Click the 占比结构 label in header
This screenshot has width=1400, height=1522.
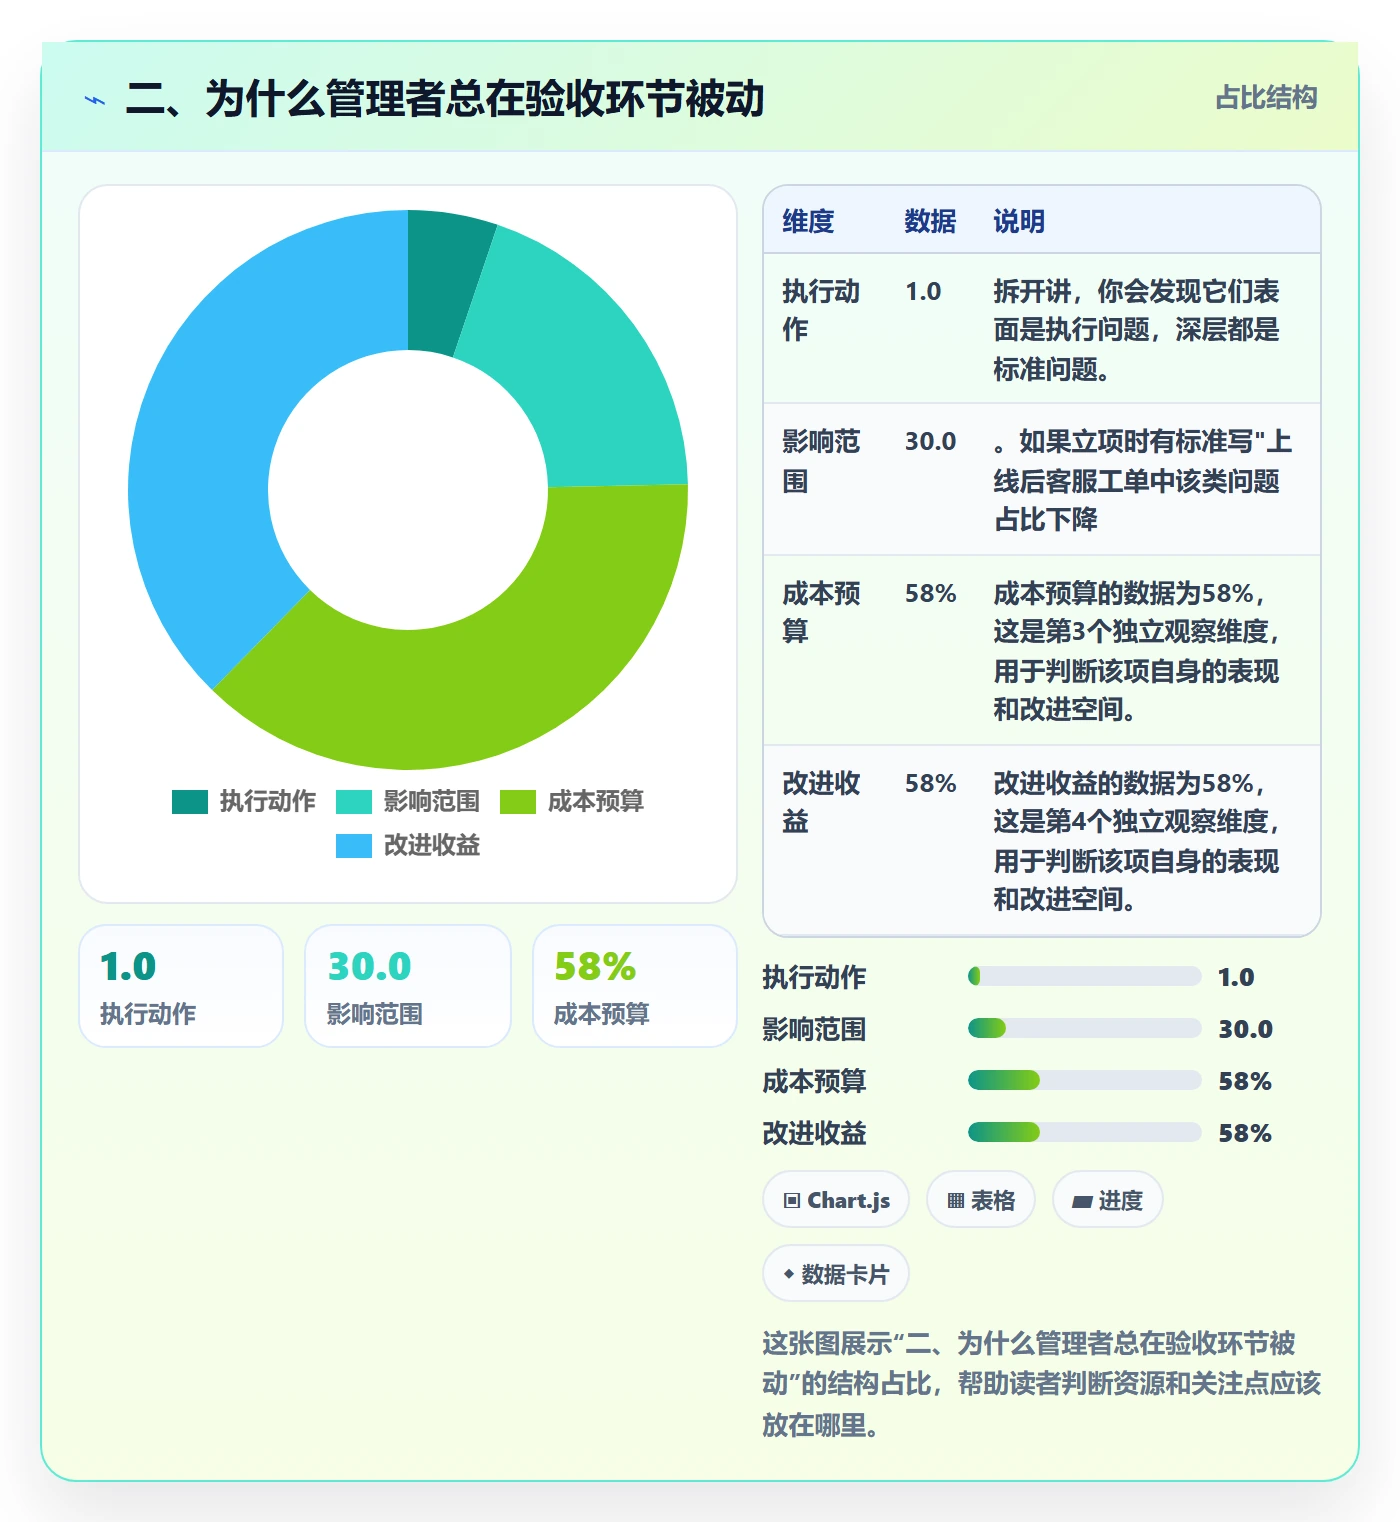tap(1266, 98)
